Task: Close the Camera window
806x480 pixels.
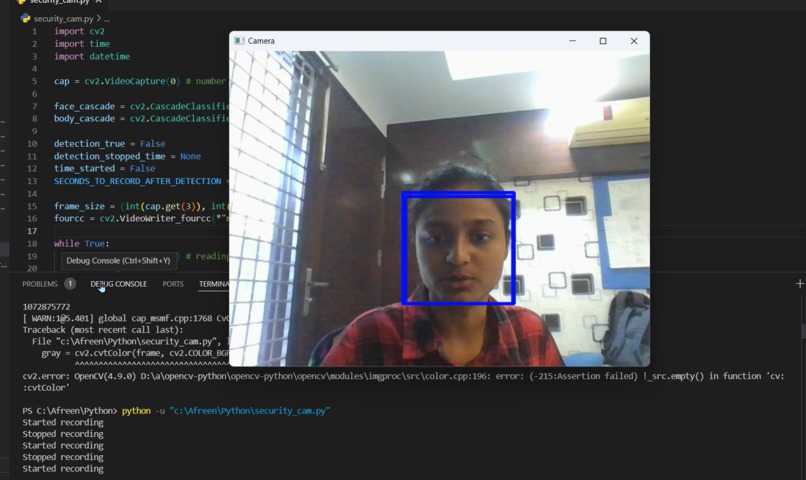Action: coord(634,41)
